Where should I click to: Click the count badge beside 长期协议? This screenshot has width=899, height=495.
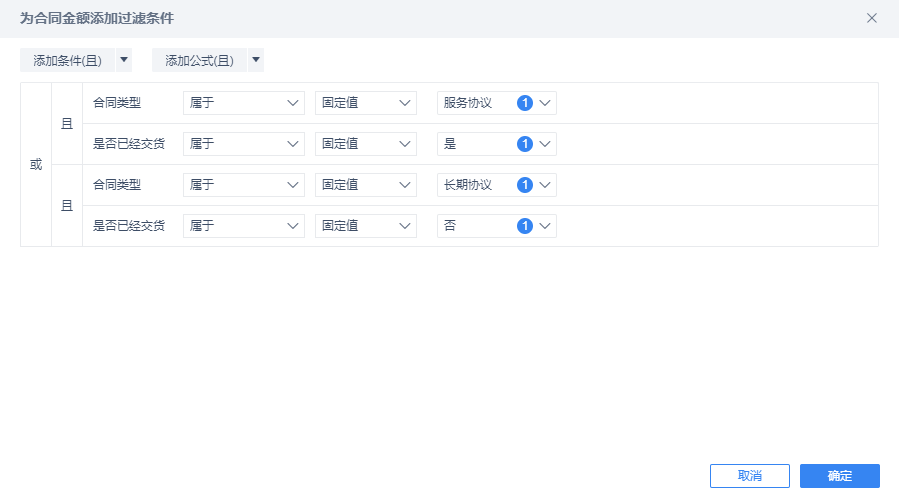pos(525,185)
